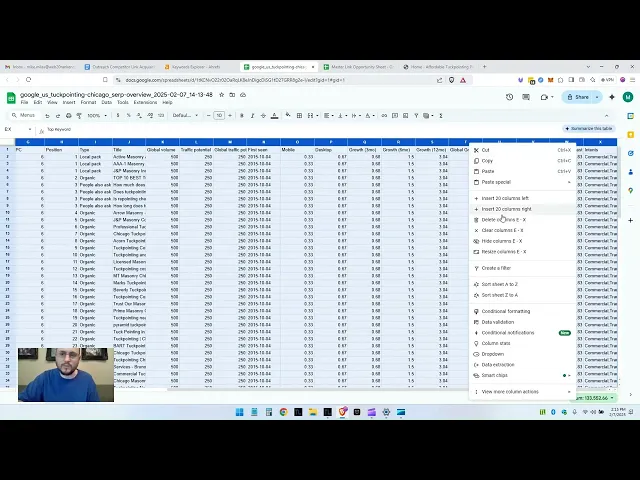Click the Menus search box
The width and height of the screenshot is (640, 480).
24,116
